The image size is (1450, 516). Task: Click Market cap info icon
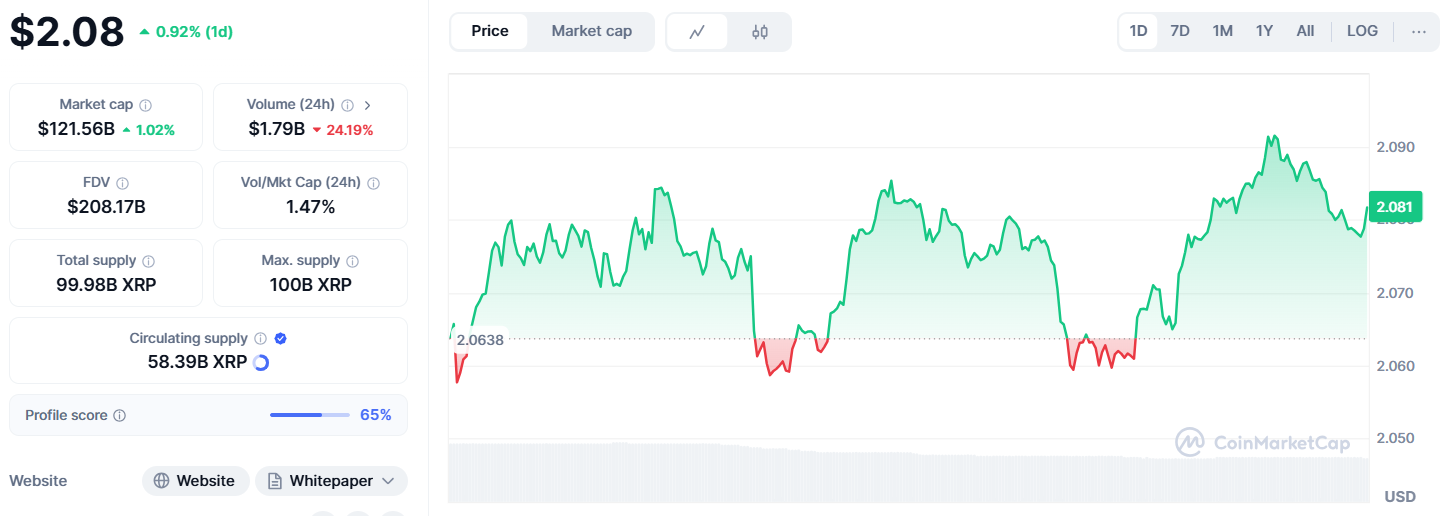[146, 105]
